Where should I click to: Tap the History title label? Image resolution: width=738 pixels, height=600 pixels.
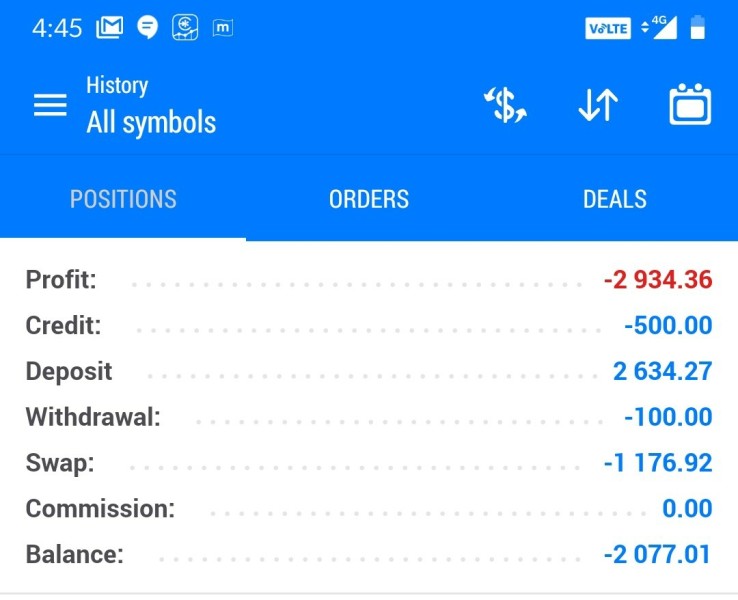pyautogui.click(x=117, y=86)
